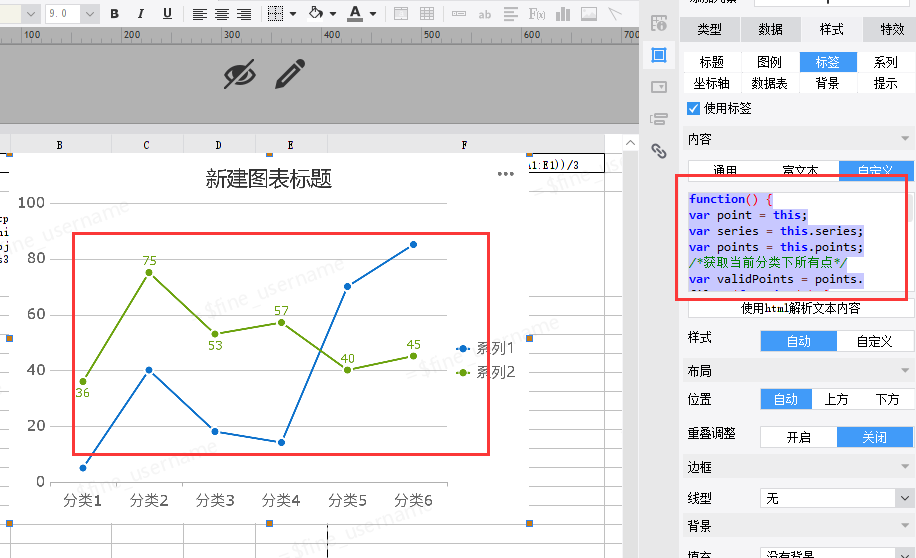This screenshot has width=916, height=558.
Task: Click the insert slope line icon
Action: [x=615, y=13]
